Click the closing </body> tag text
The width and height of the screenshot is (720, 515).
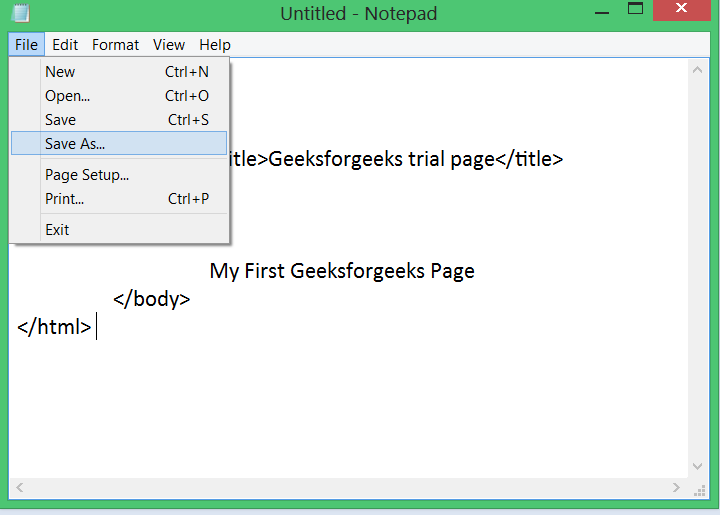pyautogui.click(x=152, y=299)
